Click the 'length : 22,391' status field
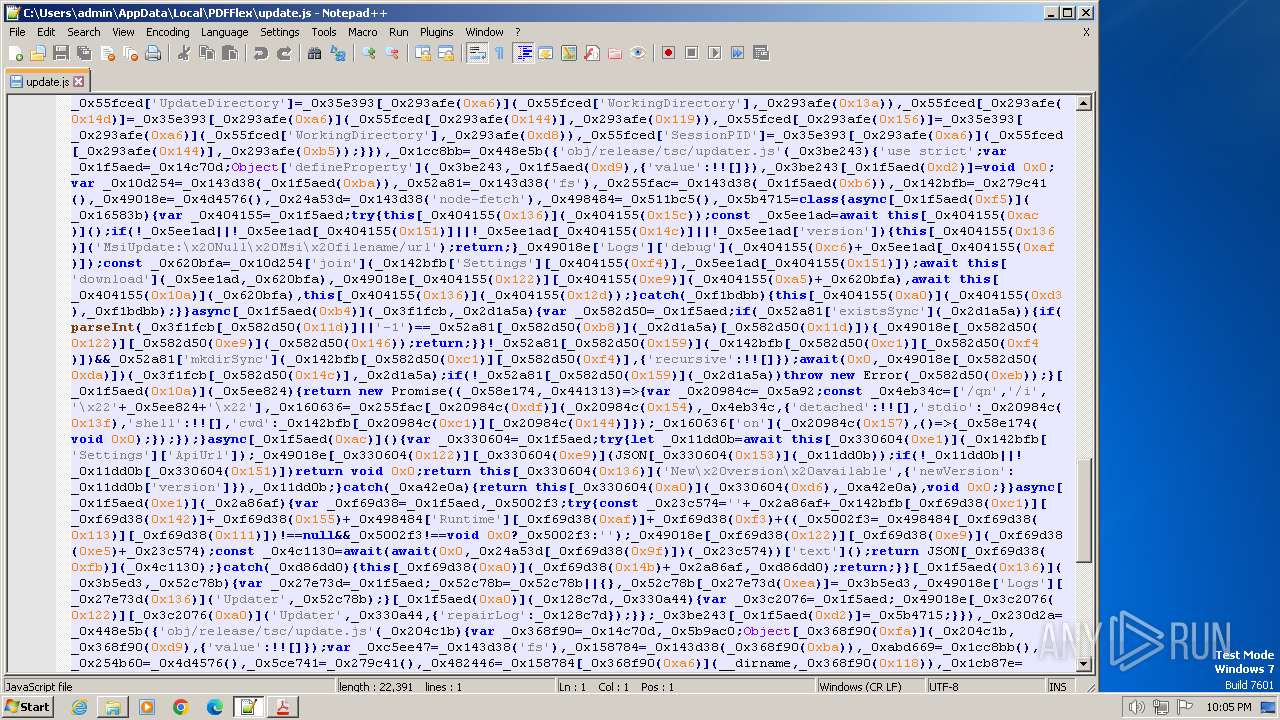1280x720 pixels. tap(376, 687)
